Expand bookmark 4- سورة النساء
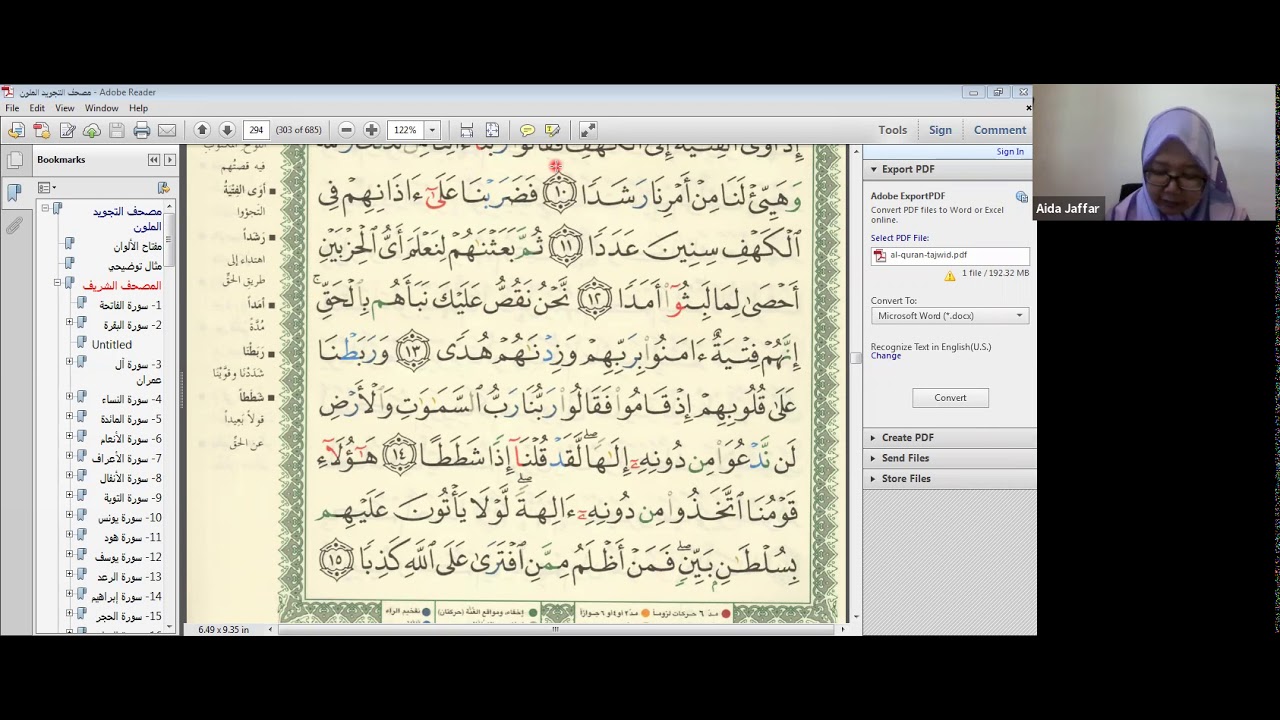The height and width of the screenshot is (720, 1280). (x=69, y=396)
